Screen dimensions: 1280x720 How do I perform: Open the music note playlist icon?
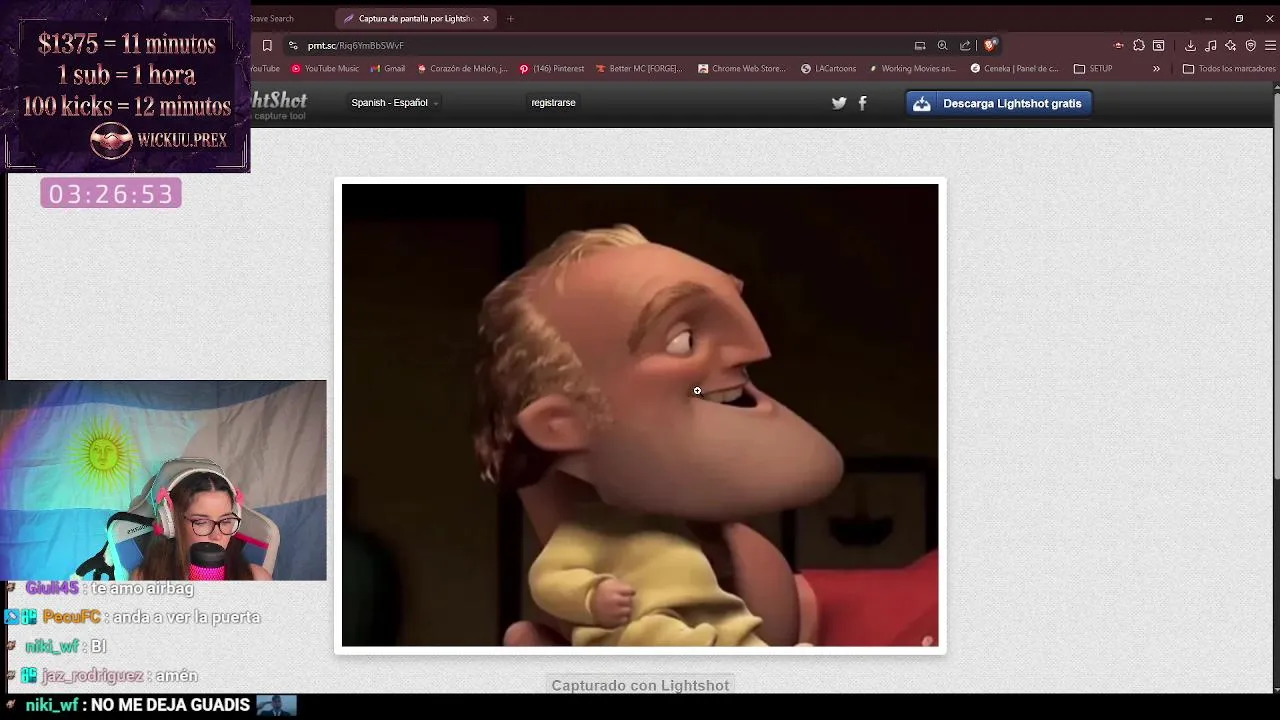[1210, 45]
